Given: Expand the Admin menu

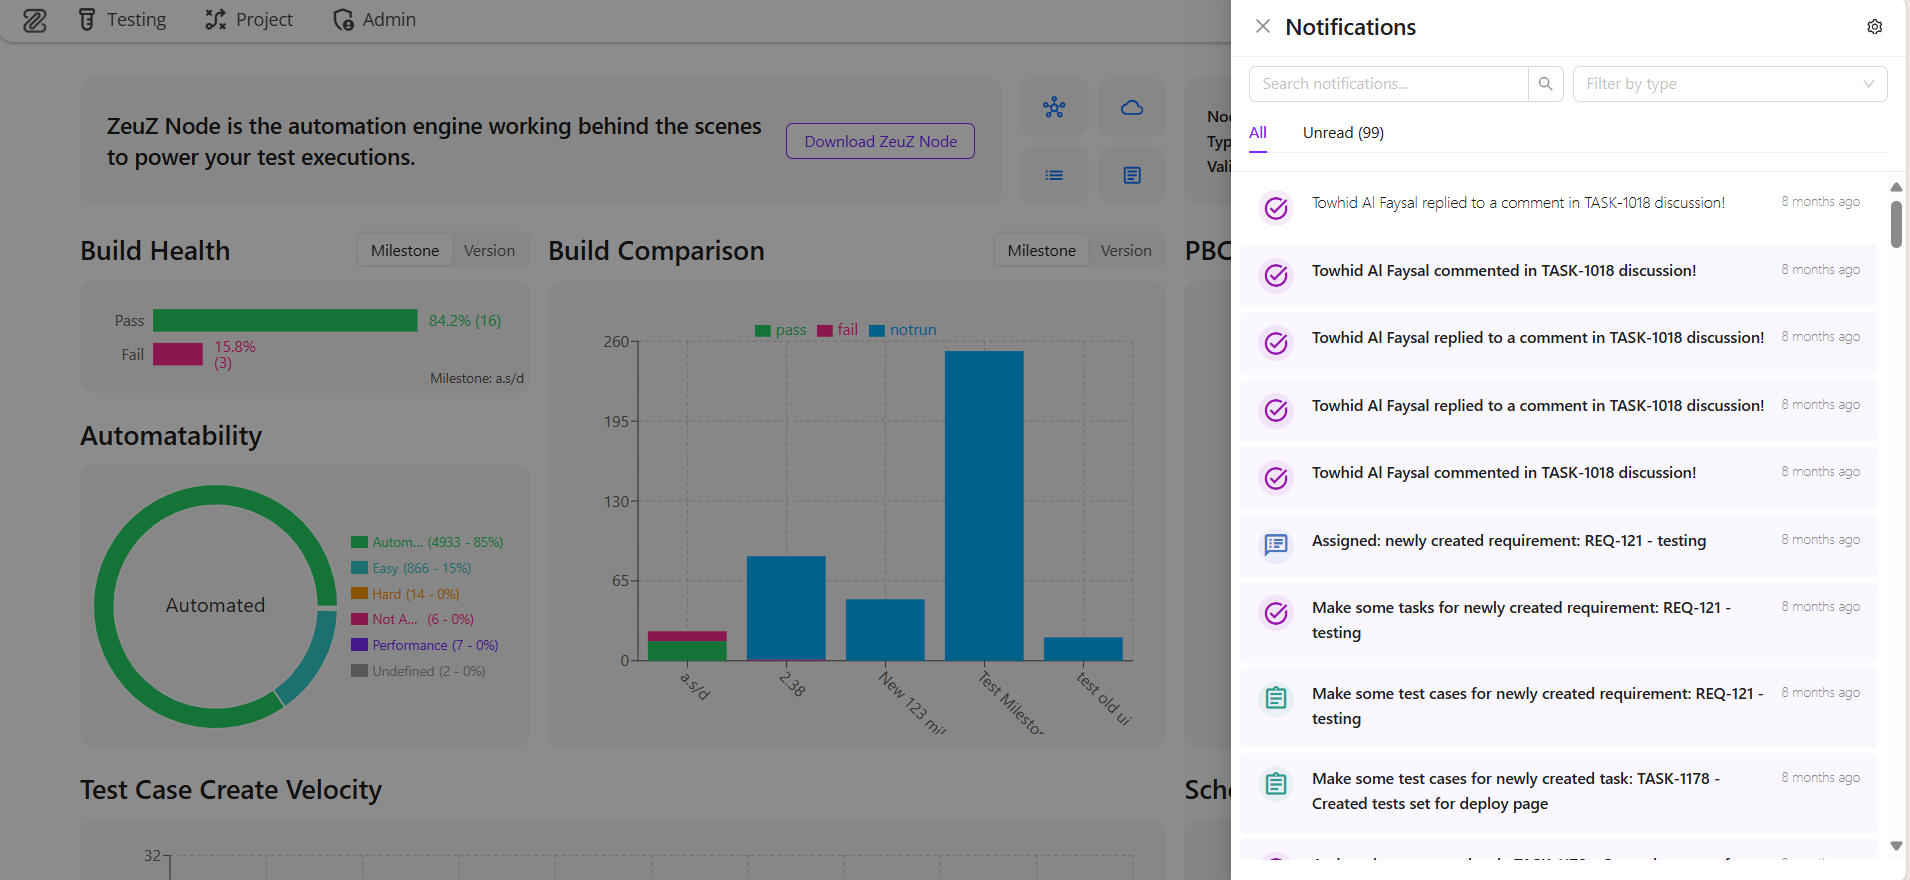Looking at the screenshot, I should [374, 20].
